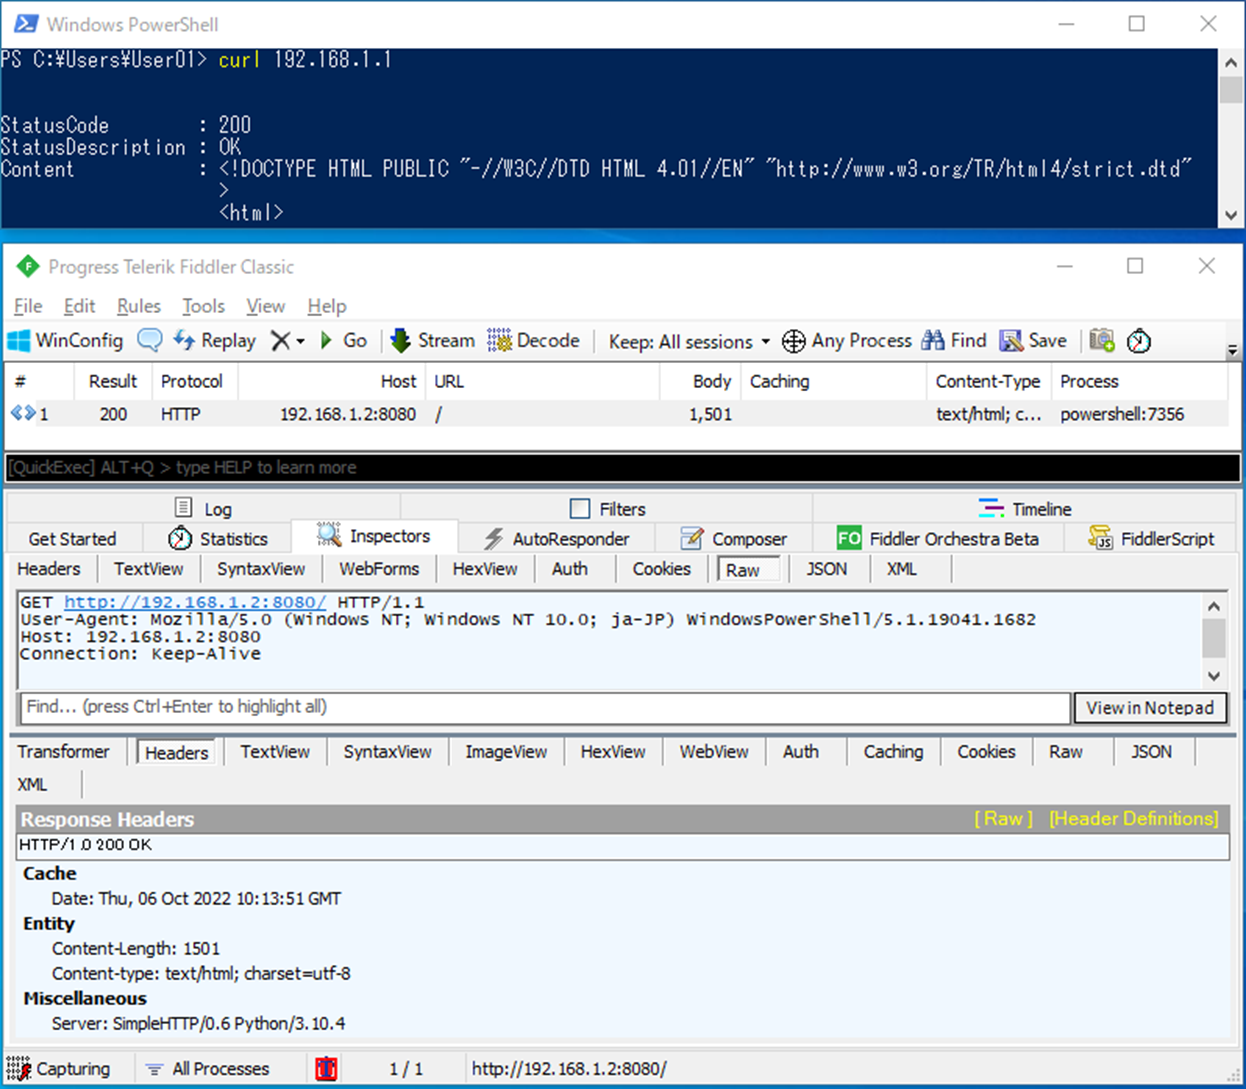Open the Keep: All sessions dropdown
Viewport: 1246px width, 1089px height.
pyautogui.click(x=689, y=342)
